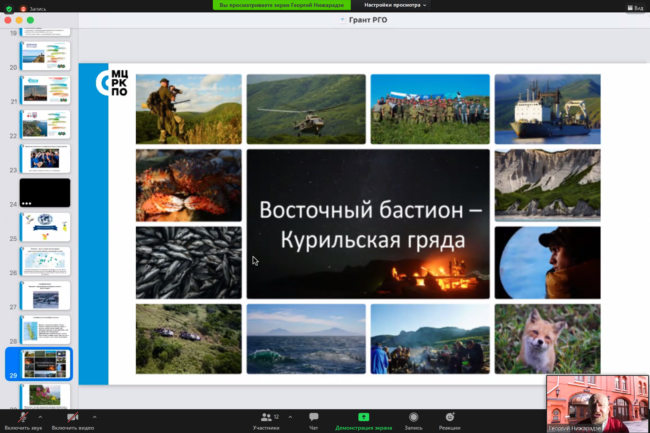Click the microphone icon to unmute audio

[x=23, y=417]
